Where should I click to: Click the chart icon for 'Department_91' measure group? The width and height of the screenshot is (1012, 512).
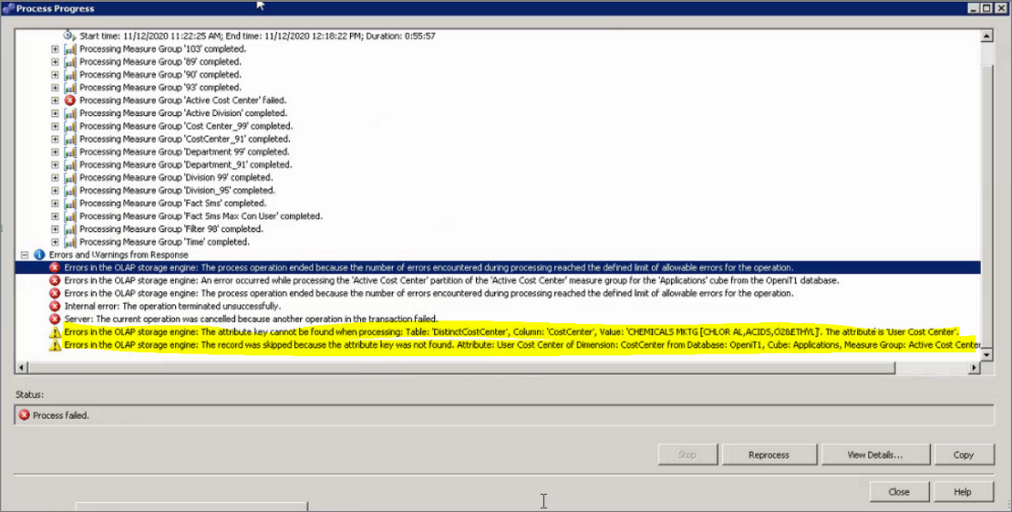pyautogui.click(x=70, y=165)
